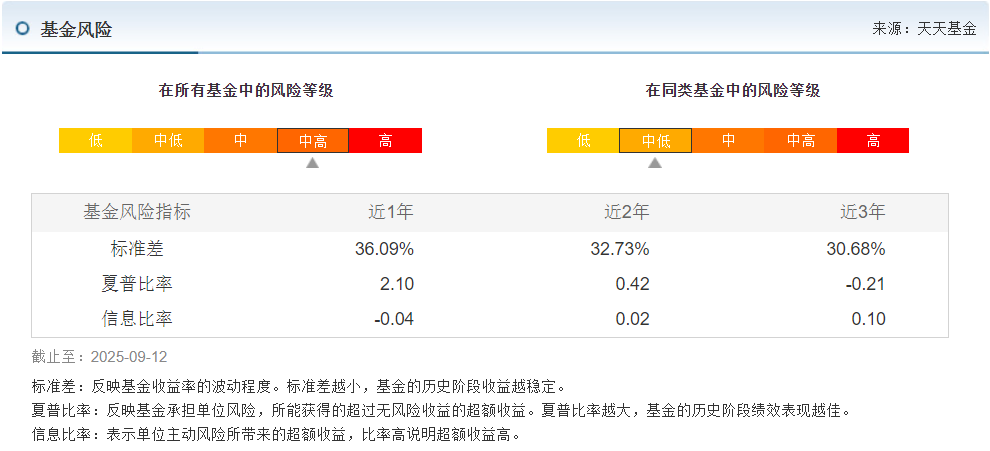The image size is (990, 451).
Task: Click the circle icon beside 基金风险 title
Action: click(x=23, y=28)
